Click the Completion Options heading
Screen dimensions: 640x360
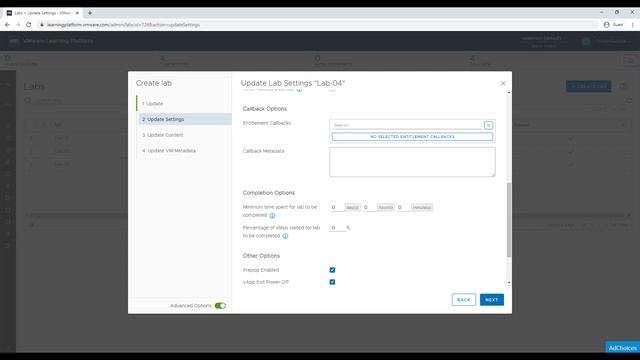pyautogui.click(x=269, y=193)
